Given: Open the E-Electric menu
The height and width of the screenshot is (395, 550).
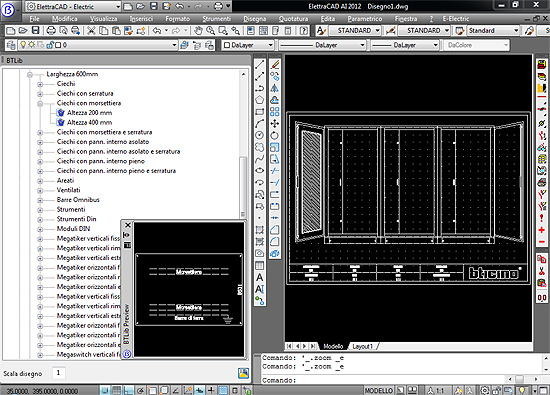Looking at the screenshot, I should pos(456,19).
